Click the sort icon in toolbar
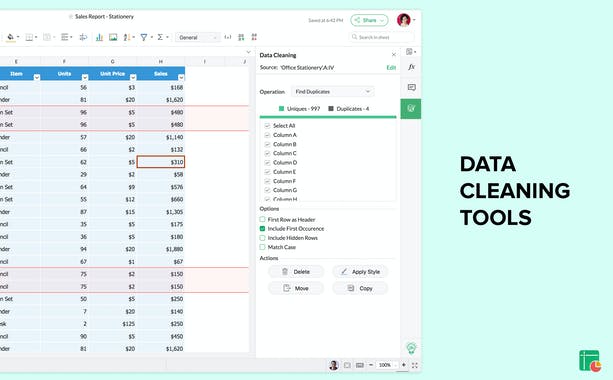613x380 pixels. point(127,37)
